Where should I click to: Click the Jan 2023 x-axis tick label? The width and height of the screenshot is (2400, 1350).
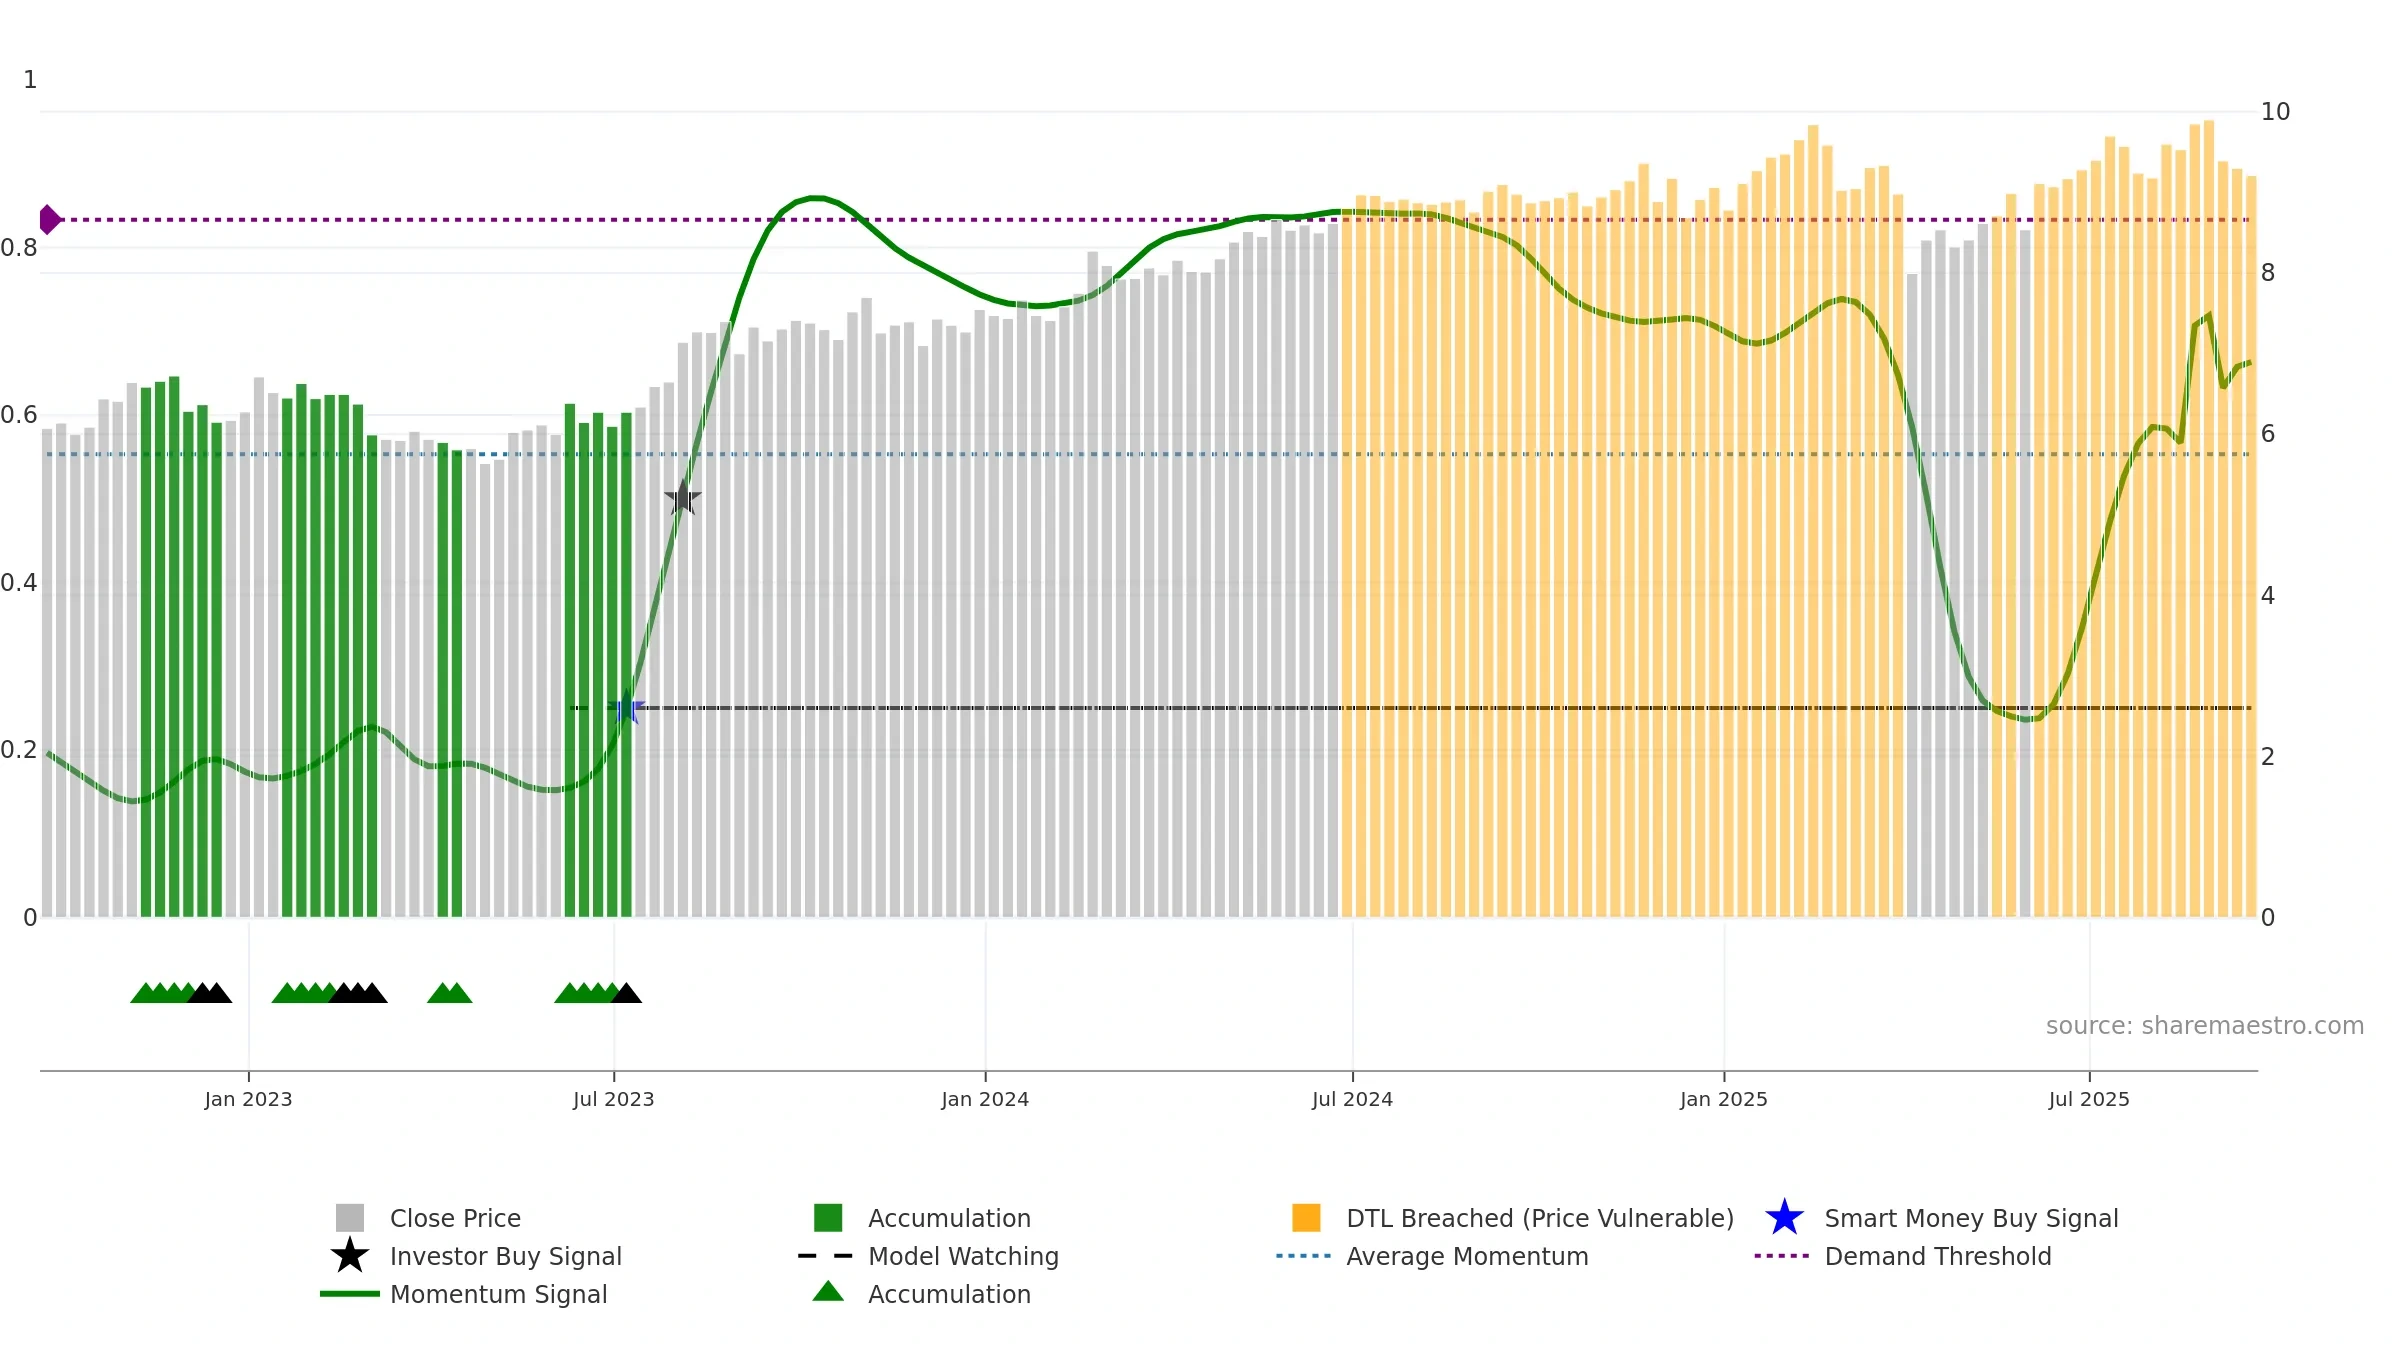pyautogui.click(x=248, y=1100)
